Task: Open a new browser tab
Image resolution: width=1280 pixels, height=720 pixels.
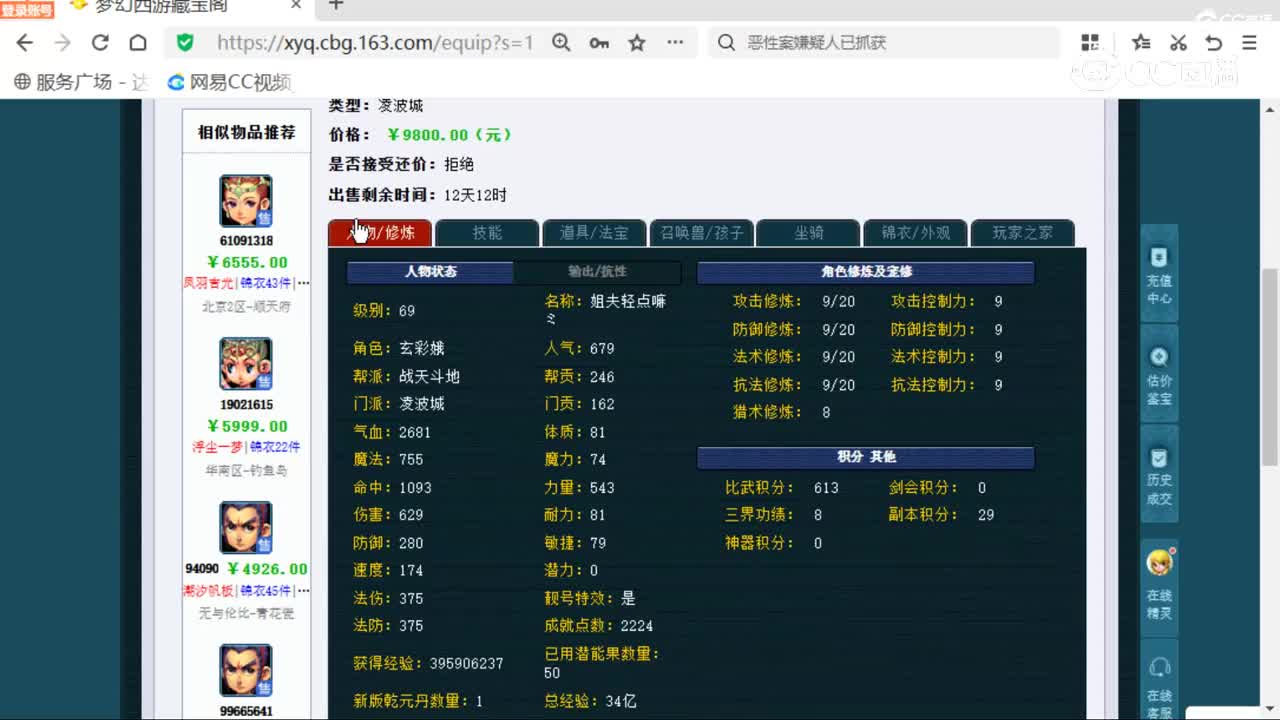Action: [336, 5]
